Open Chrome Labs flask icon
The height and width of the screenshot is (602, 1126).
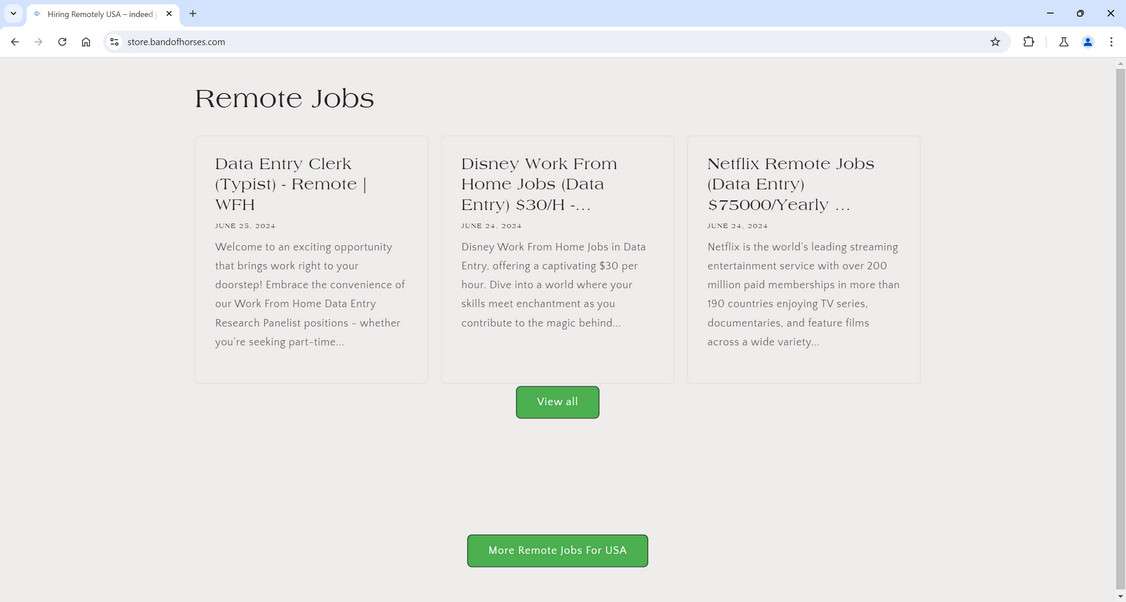point(1064,42)
